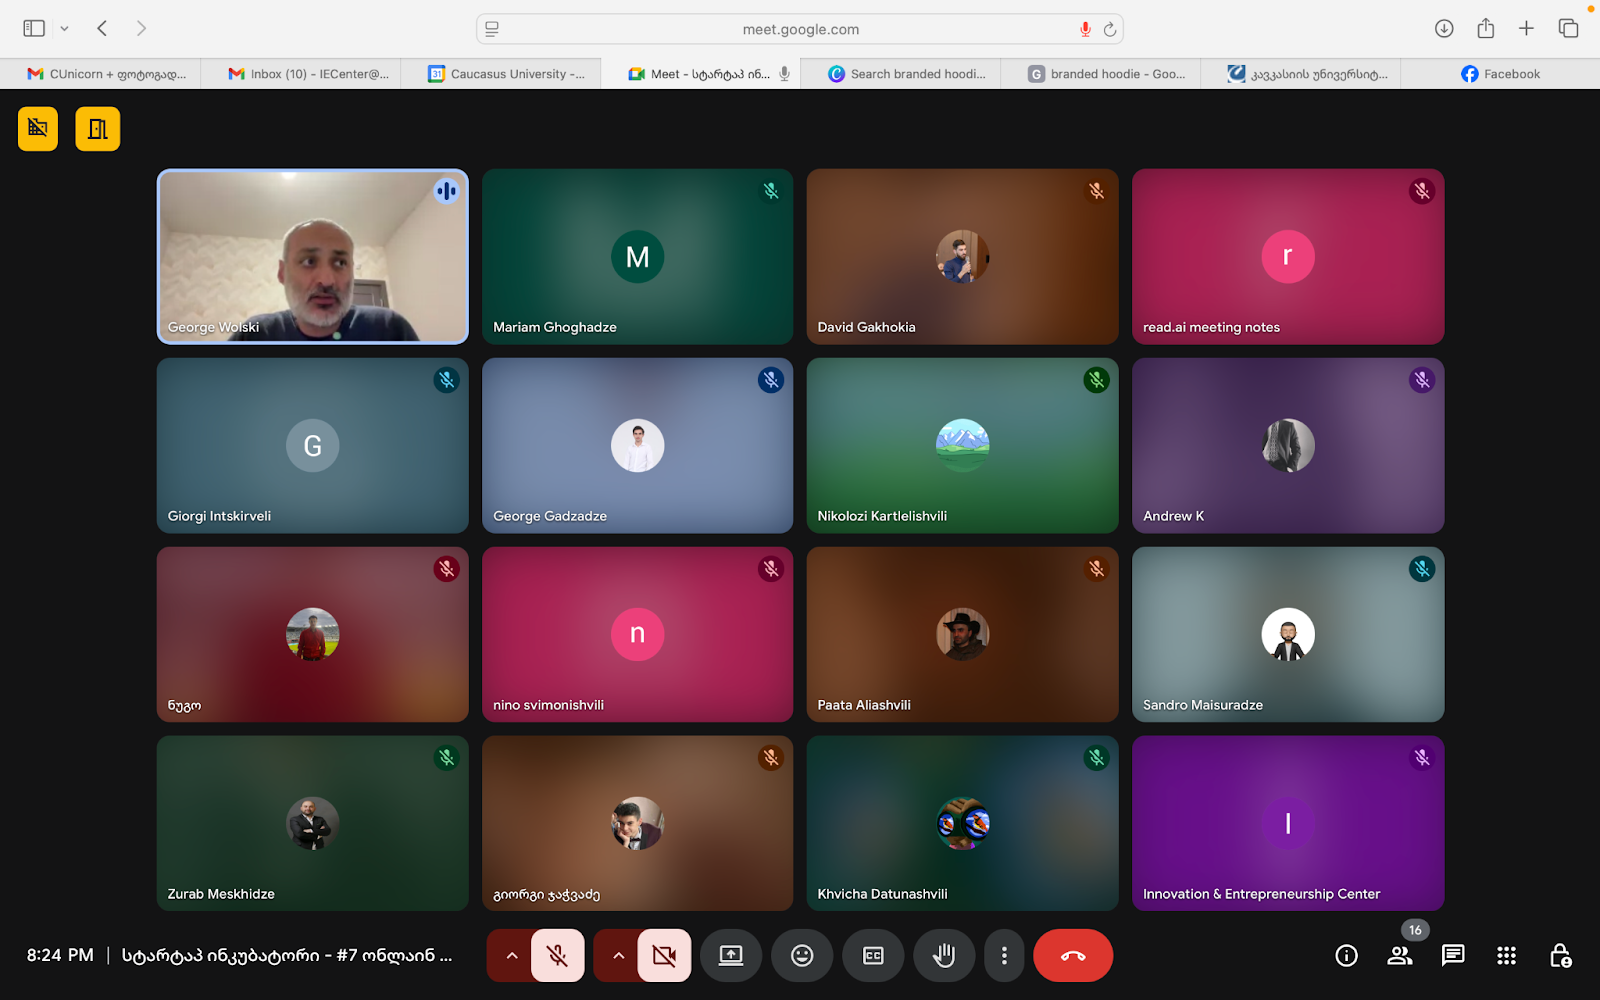
Task: Switch to the Facebook tab
Action: click(x=1500, y=74)
